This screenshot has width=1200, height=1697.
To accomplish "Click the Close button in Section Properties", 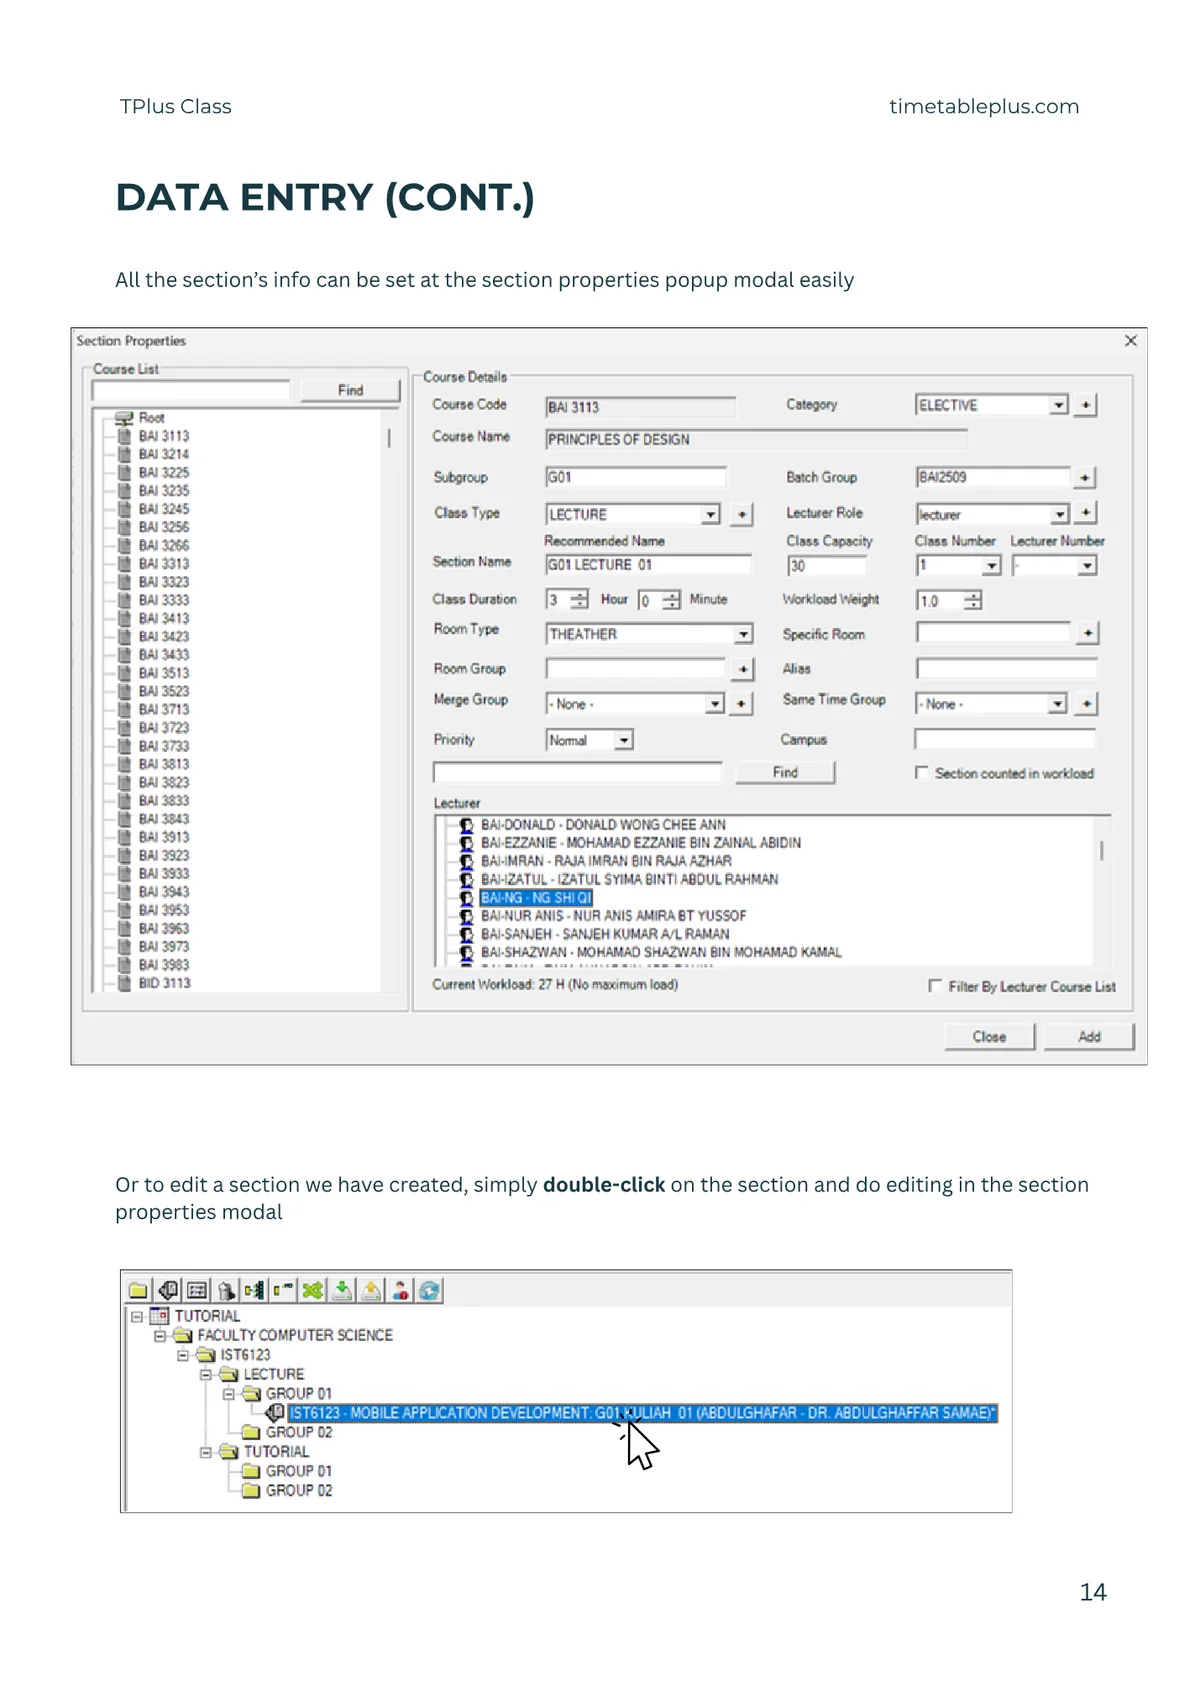I will tap(989, 1036).
